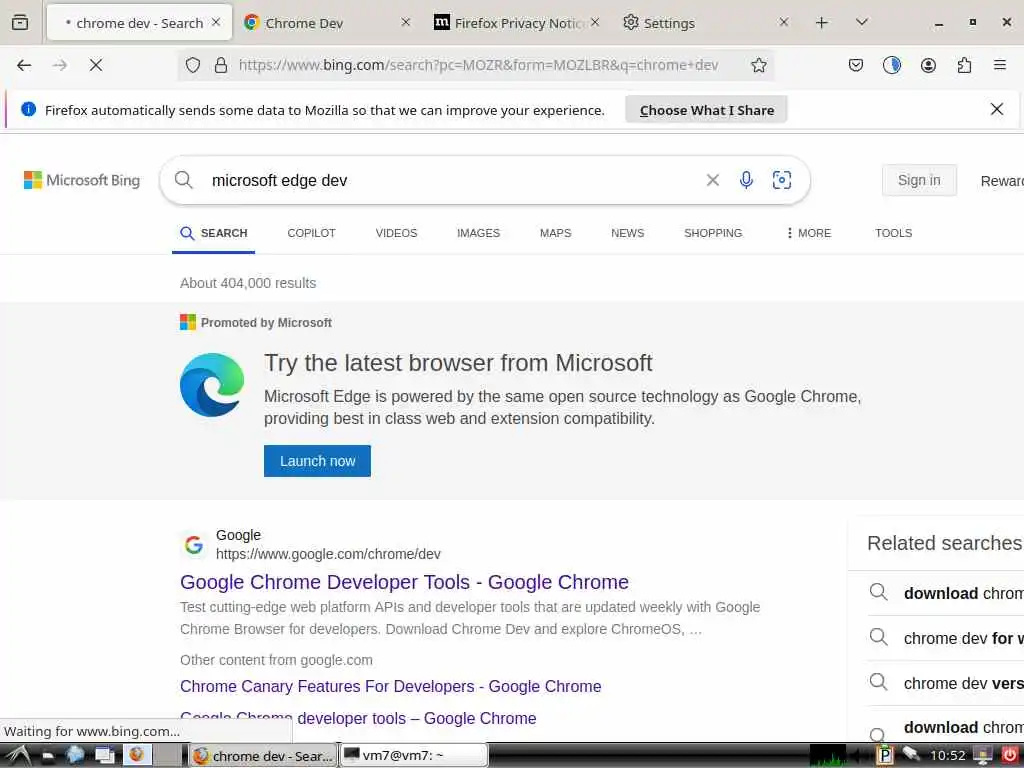Open TOOLS search filter options

(x=893, y=233)
